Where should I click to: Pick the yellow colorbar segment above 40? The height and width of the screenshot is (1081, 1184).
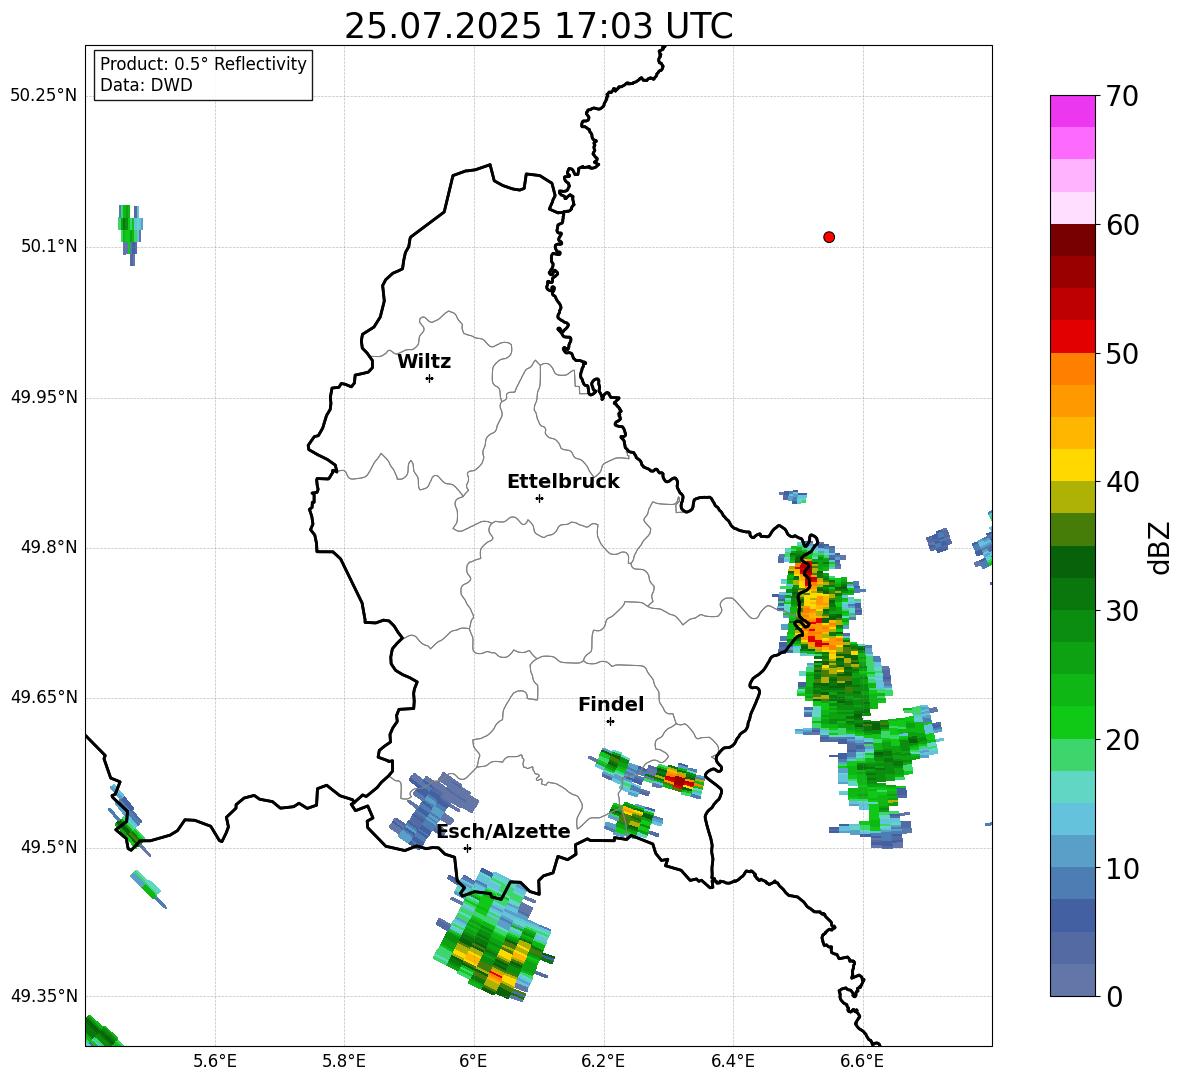point(1072,465)
